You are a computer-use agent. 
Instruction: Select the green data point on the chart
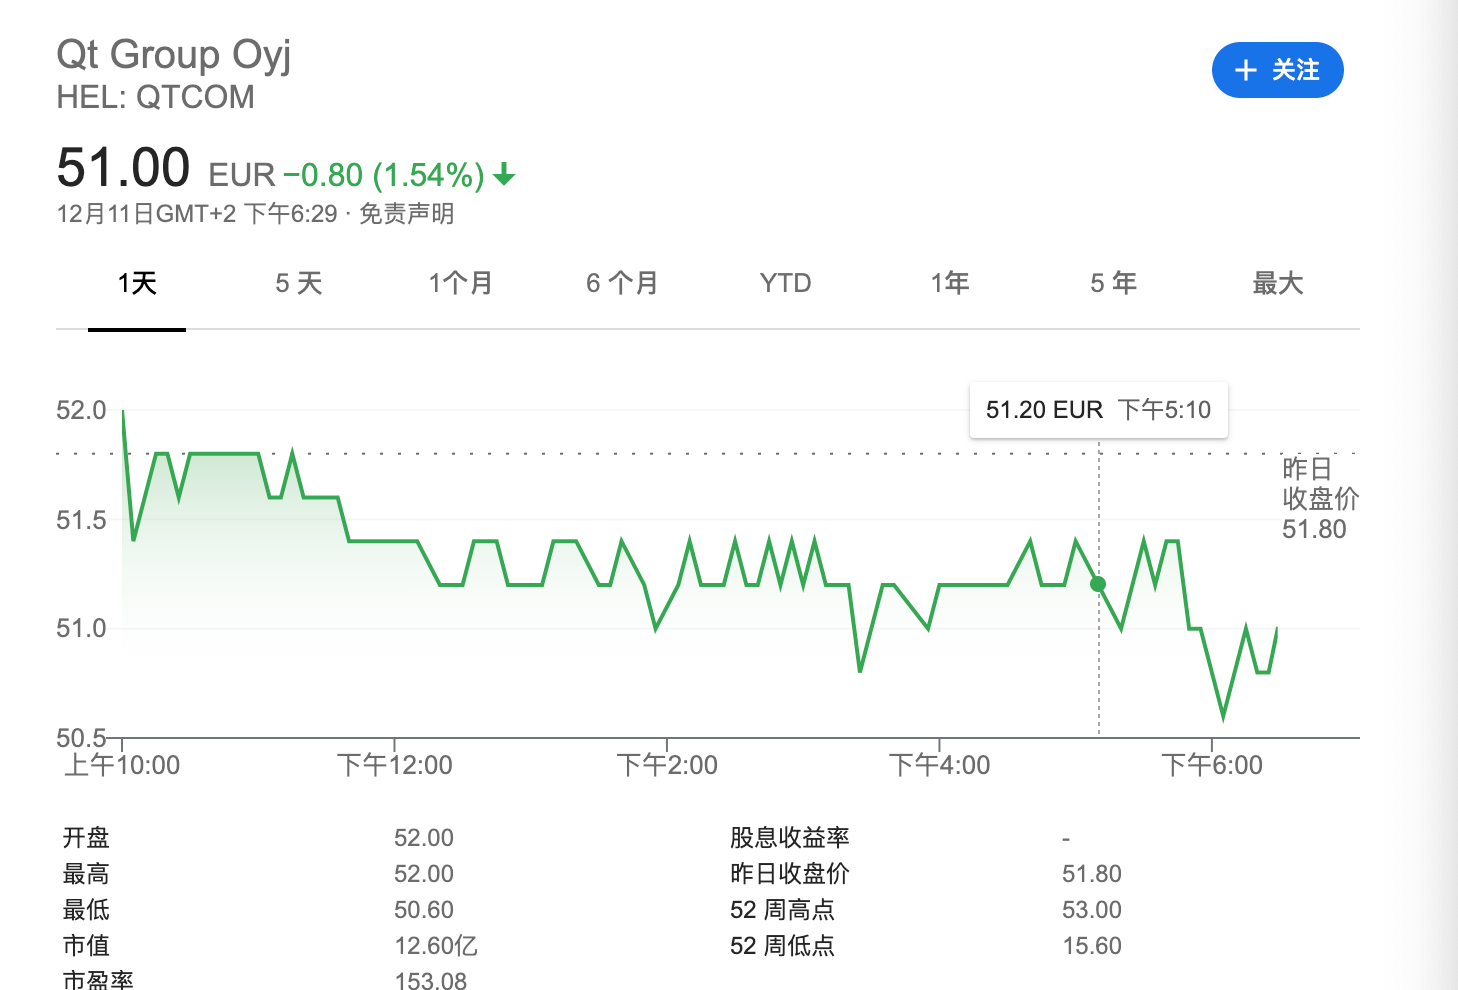1097,583
